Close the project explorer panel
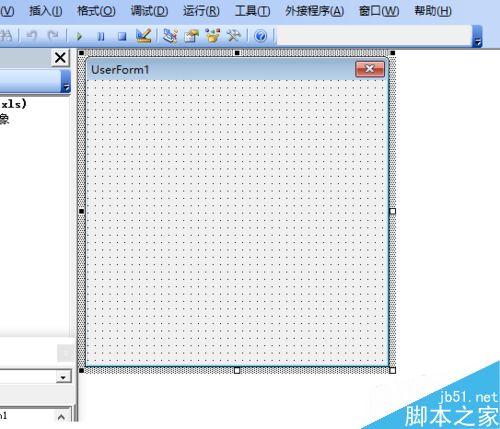The image size is (500, 429). (x=60, y=58)
